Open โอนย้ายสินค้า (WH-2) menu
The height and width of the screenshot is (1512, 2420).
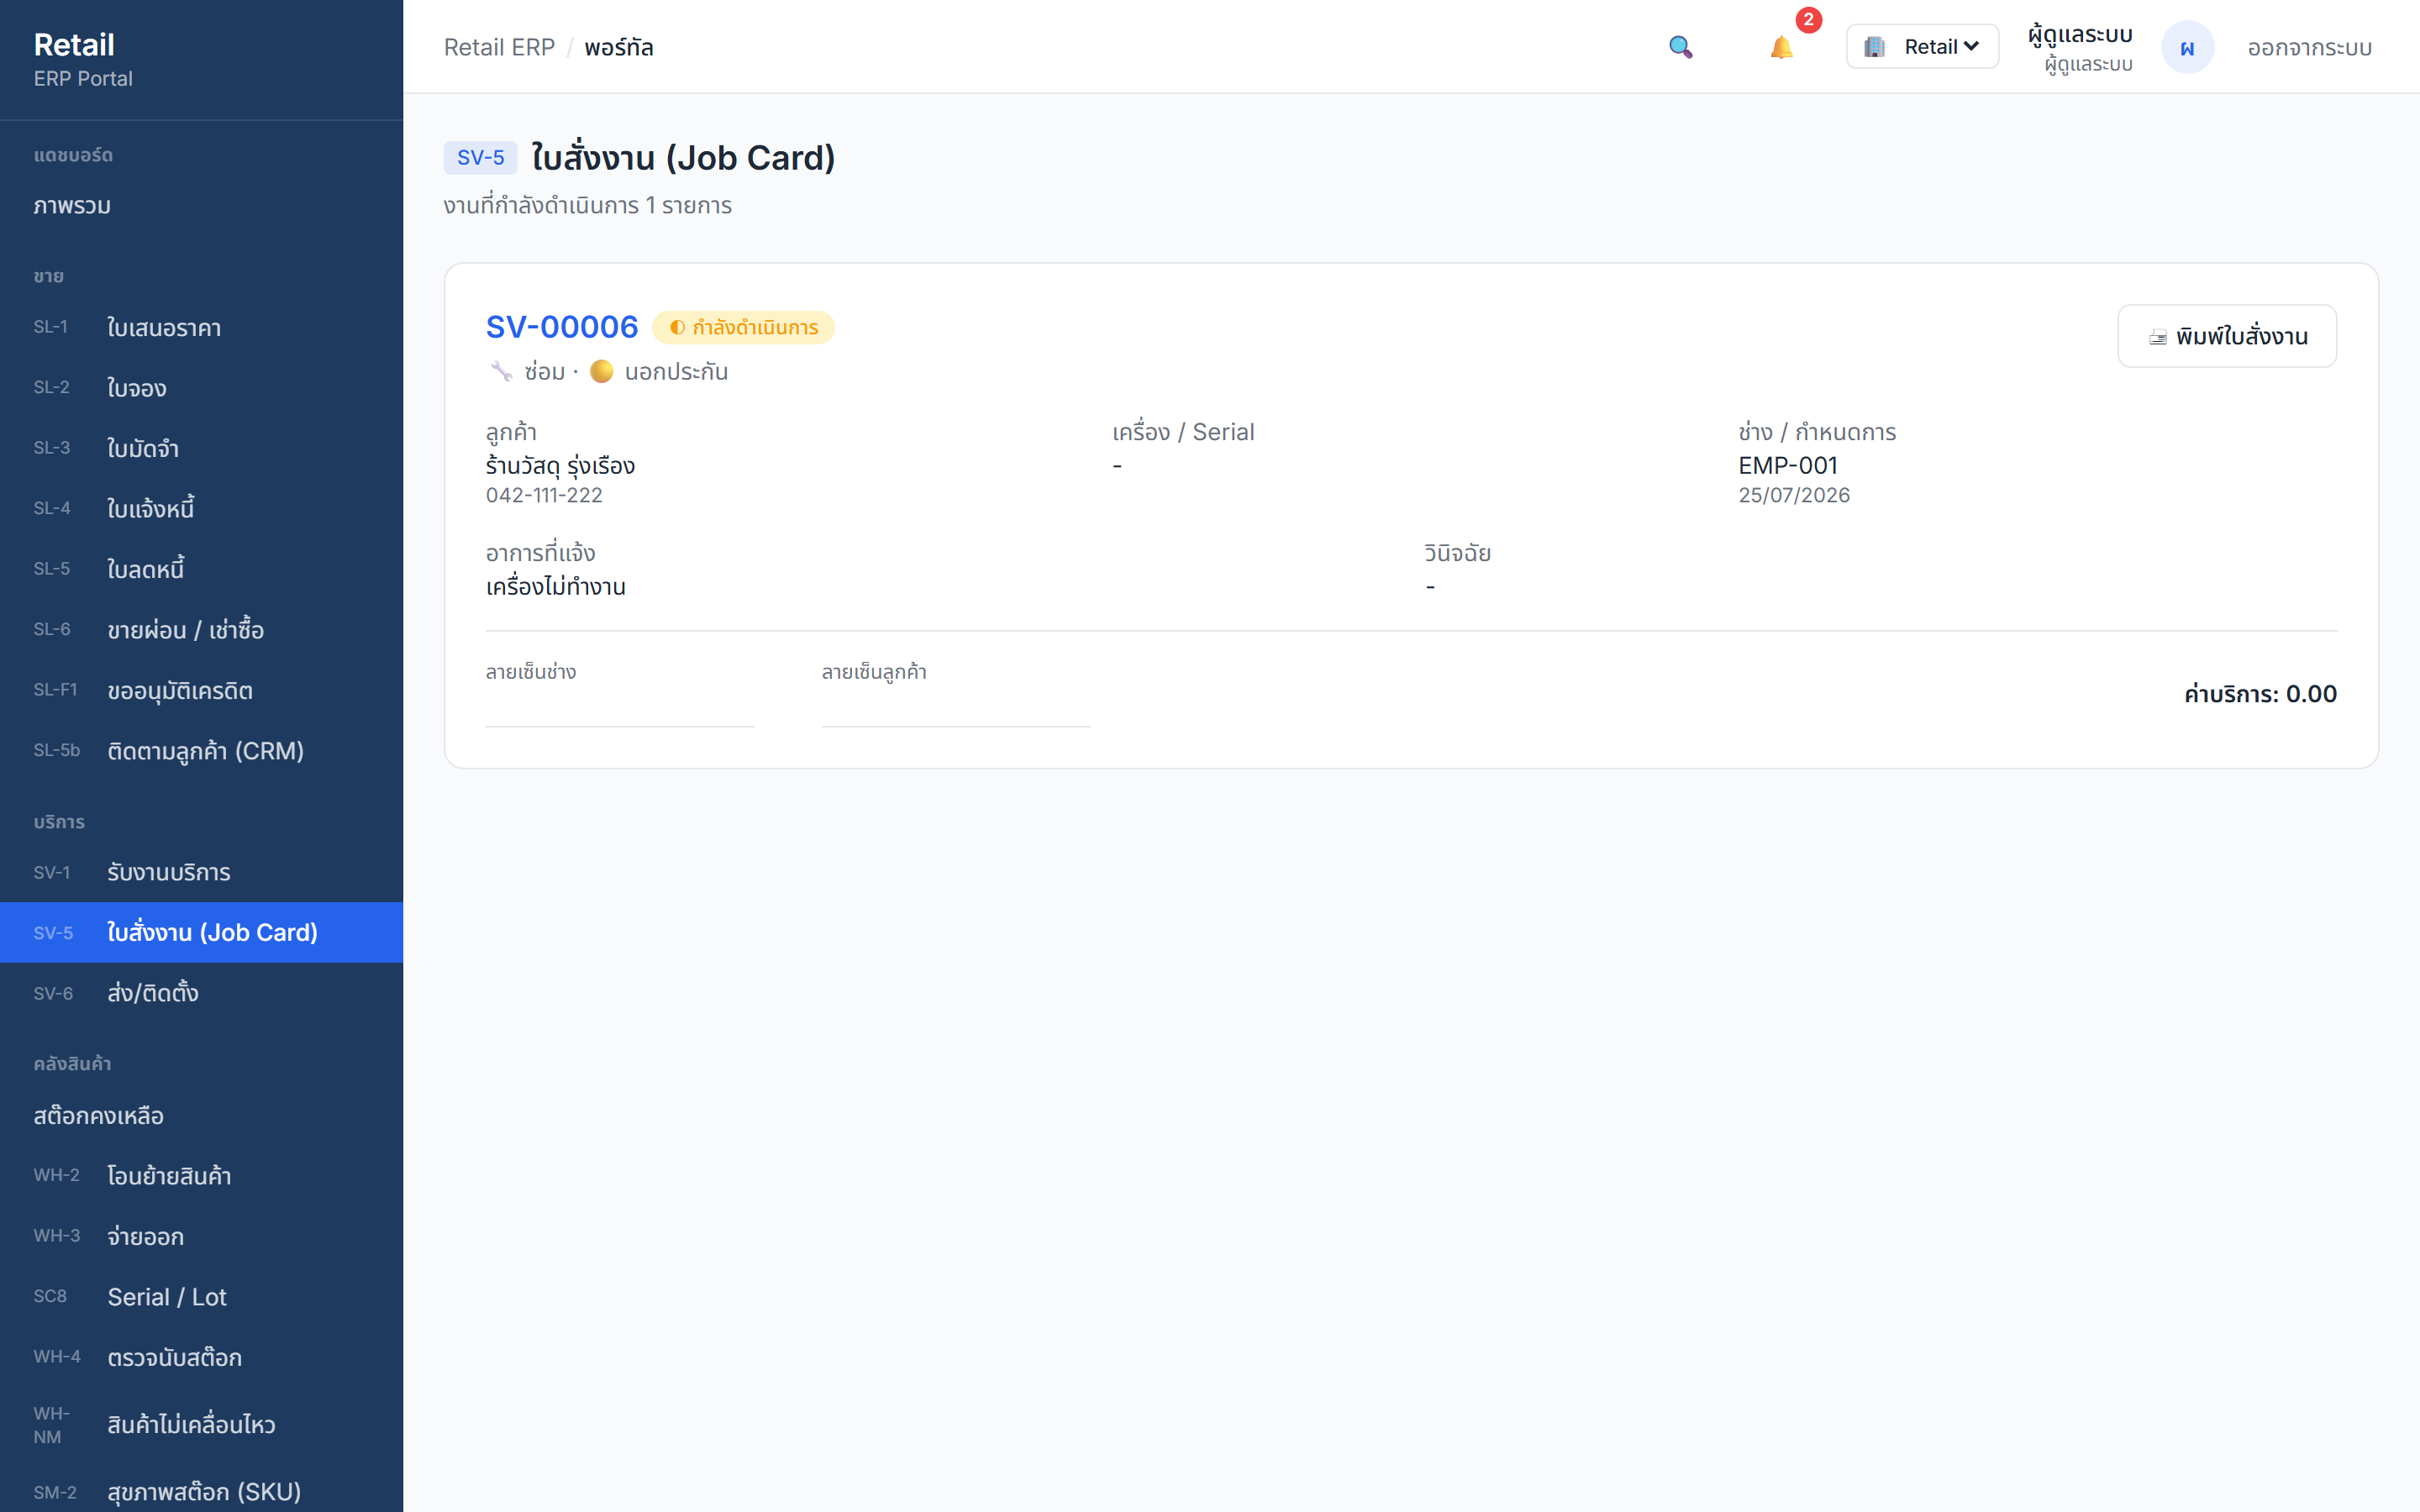201,1175
